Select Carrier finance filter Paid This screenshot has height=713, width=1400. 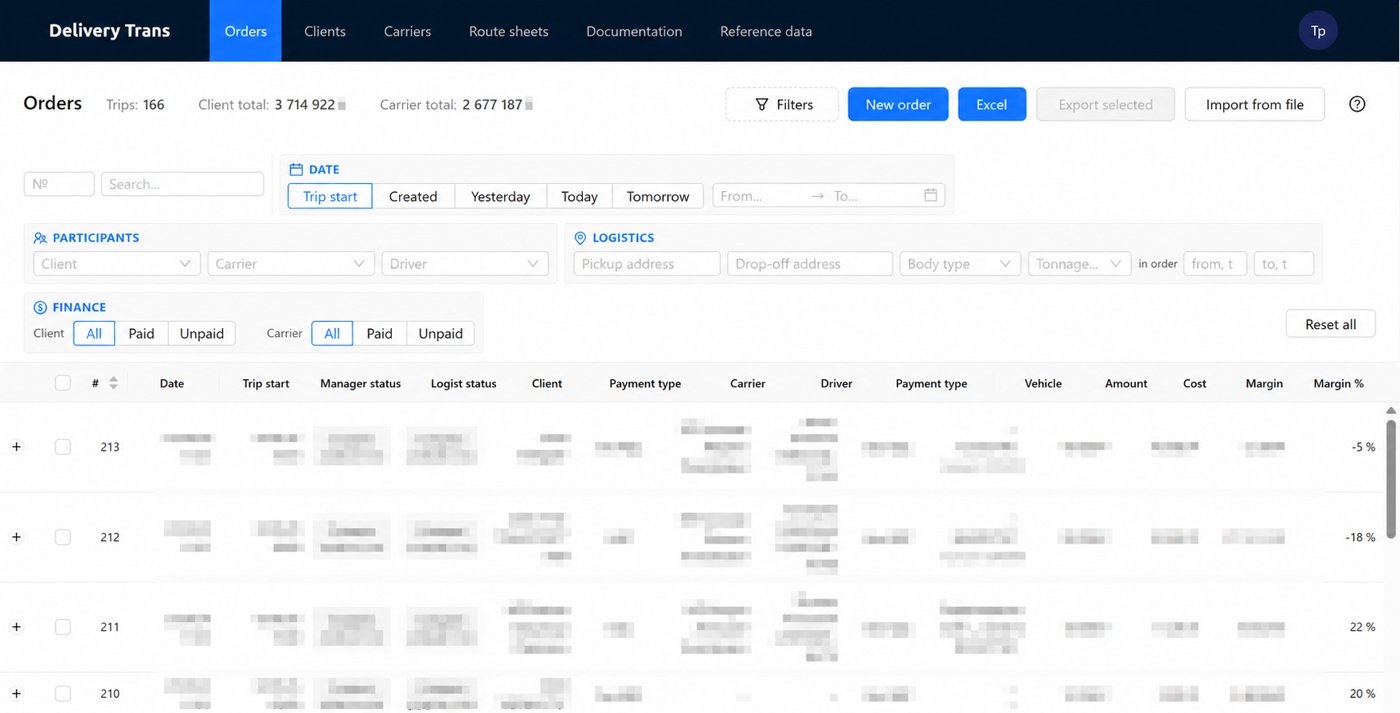[x=379, y=333]
